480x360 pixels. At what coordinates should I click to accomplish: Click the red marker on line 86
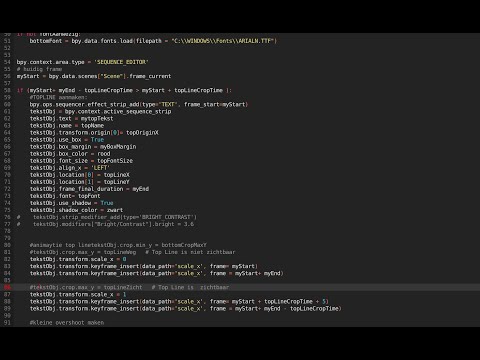click(x=7, y=287)
